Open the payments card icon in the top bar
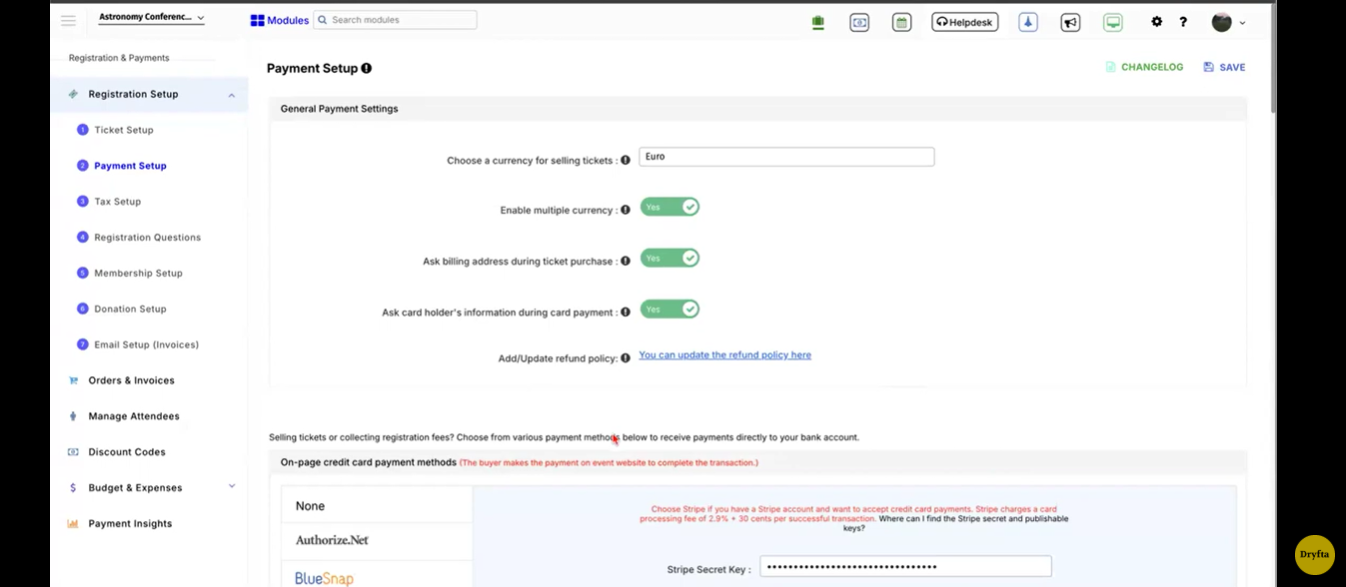 point(859,21)
